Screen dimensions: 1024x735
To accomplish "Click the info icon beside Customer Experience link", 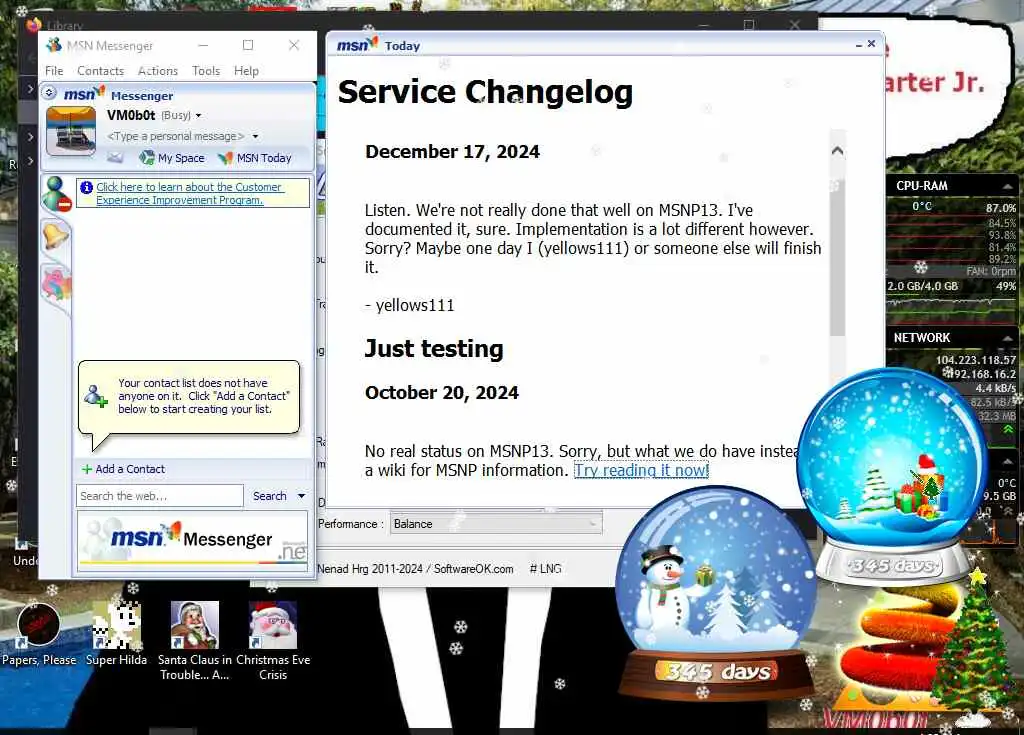I will click(86, 188).
